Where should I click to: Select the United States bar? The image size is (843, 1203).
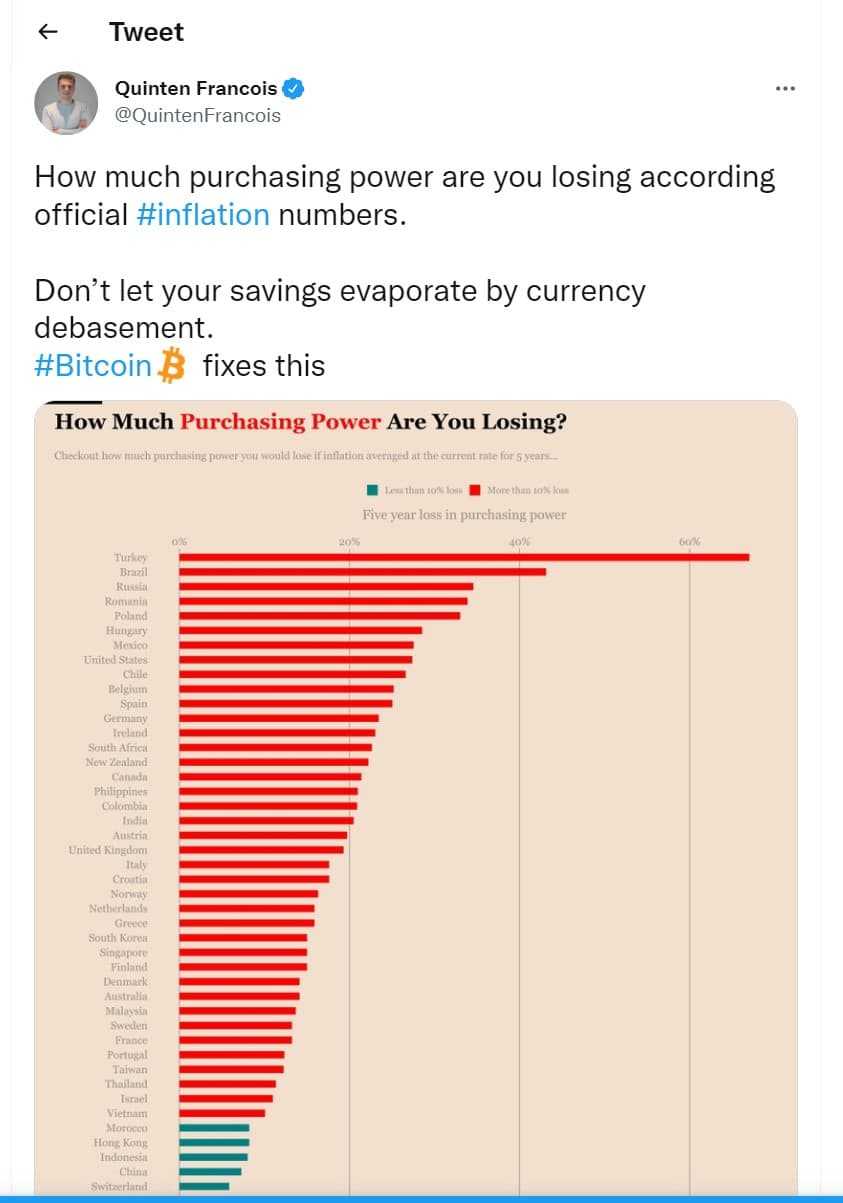point(295,660)
